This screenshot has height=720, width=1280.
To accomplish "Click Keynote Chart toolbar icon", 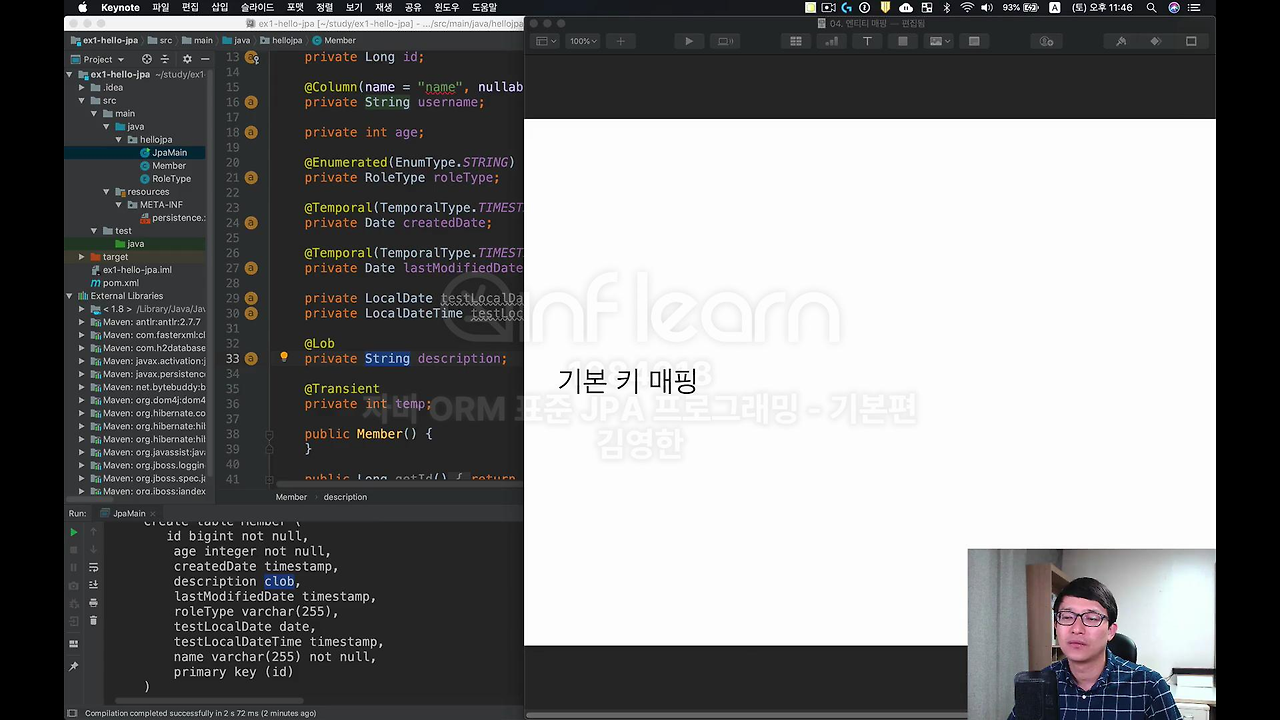I will (x=831, y=41).
